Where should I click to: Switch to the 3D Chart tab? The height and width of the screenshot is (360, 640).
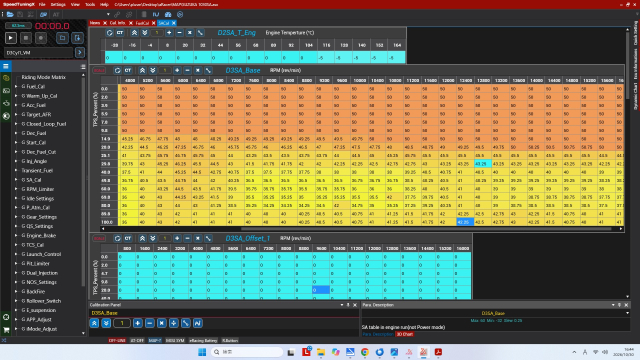tap(404, 334)
